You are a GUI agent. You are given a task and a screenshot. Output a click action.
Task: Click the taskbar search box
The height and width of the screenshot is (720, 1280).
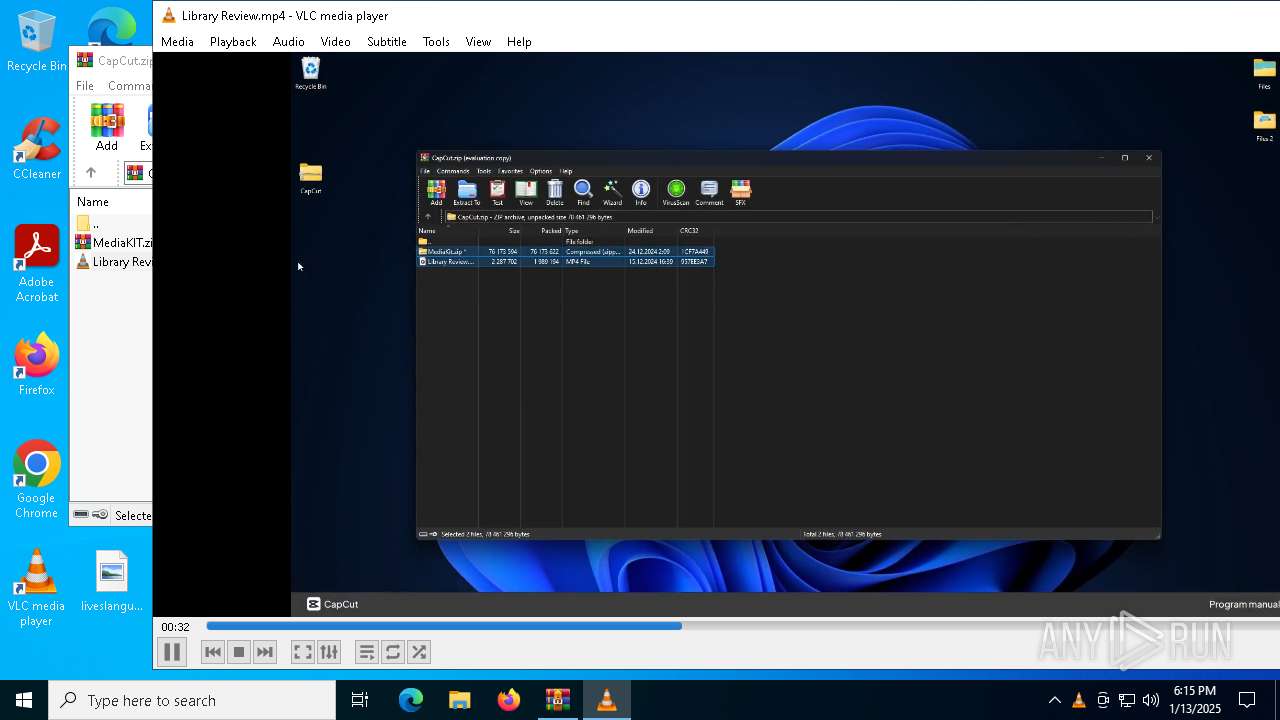click(192, 700)
